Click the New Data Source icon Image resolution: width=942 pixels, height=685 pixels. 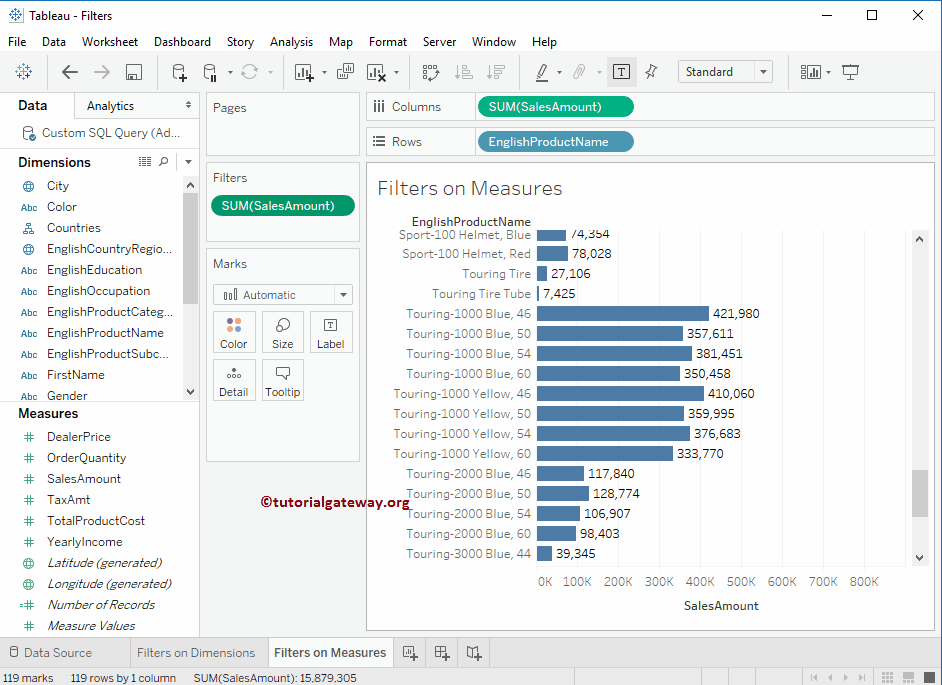click(179, 72)
